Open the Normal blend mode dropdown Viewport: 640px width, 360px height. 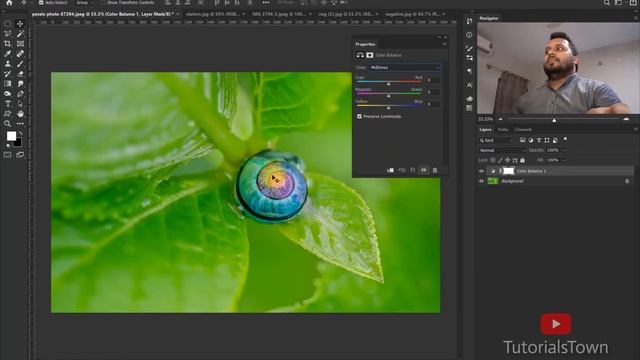[x=502, y=150]
